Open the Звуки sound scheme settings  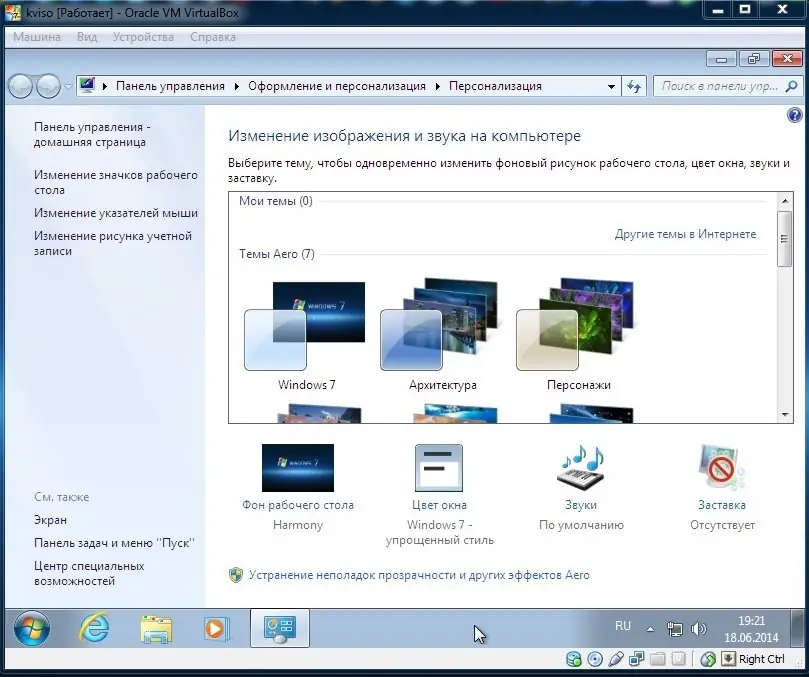coord(580,468)
